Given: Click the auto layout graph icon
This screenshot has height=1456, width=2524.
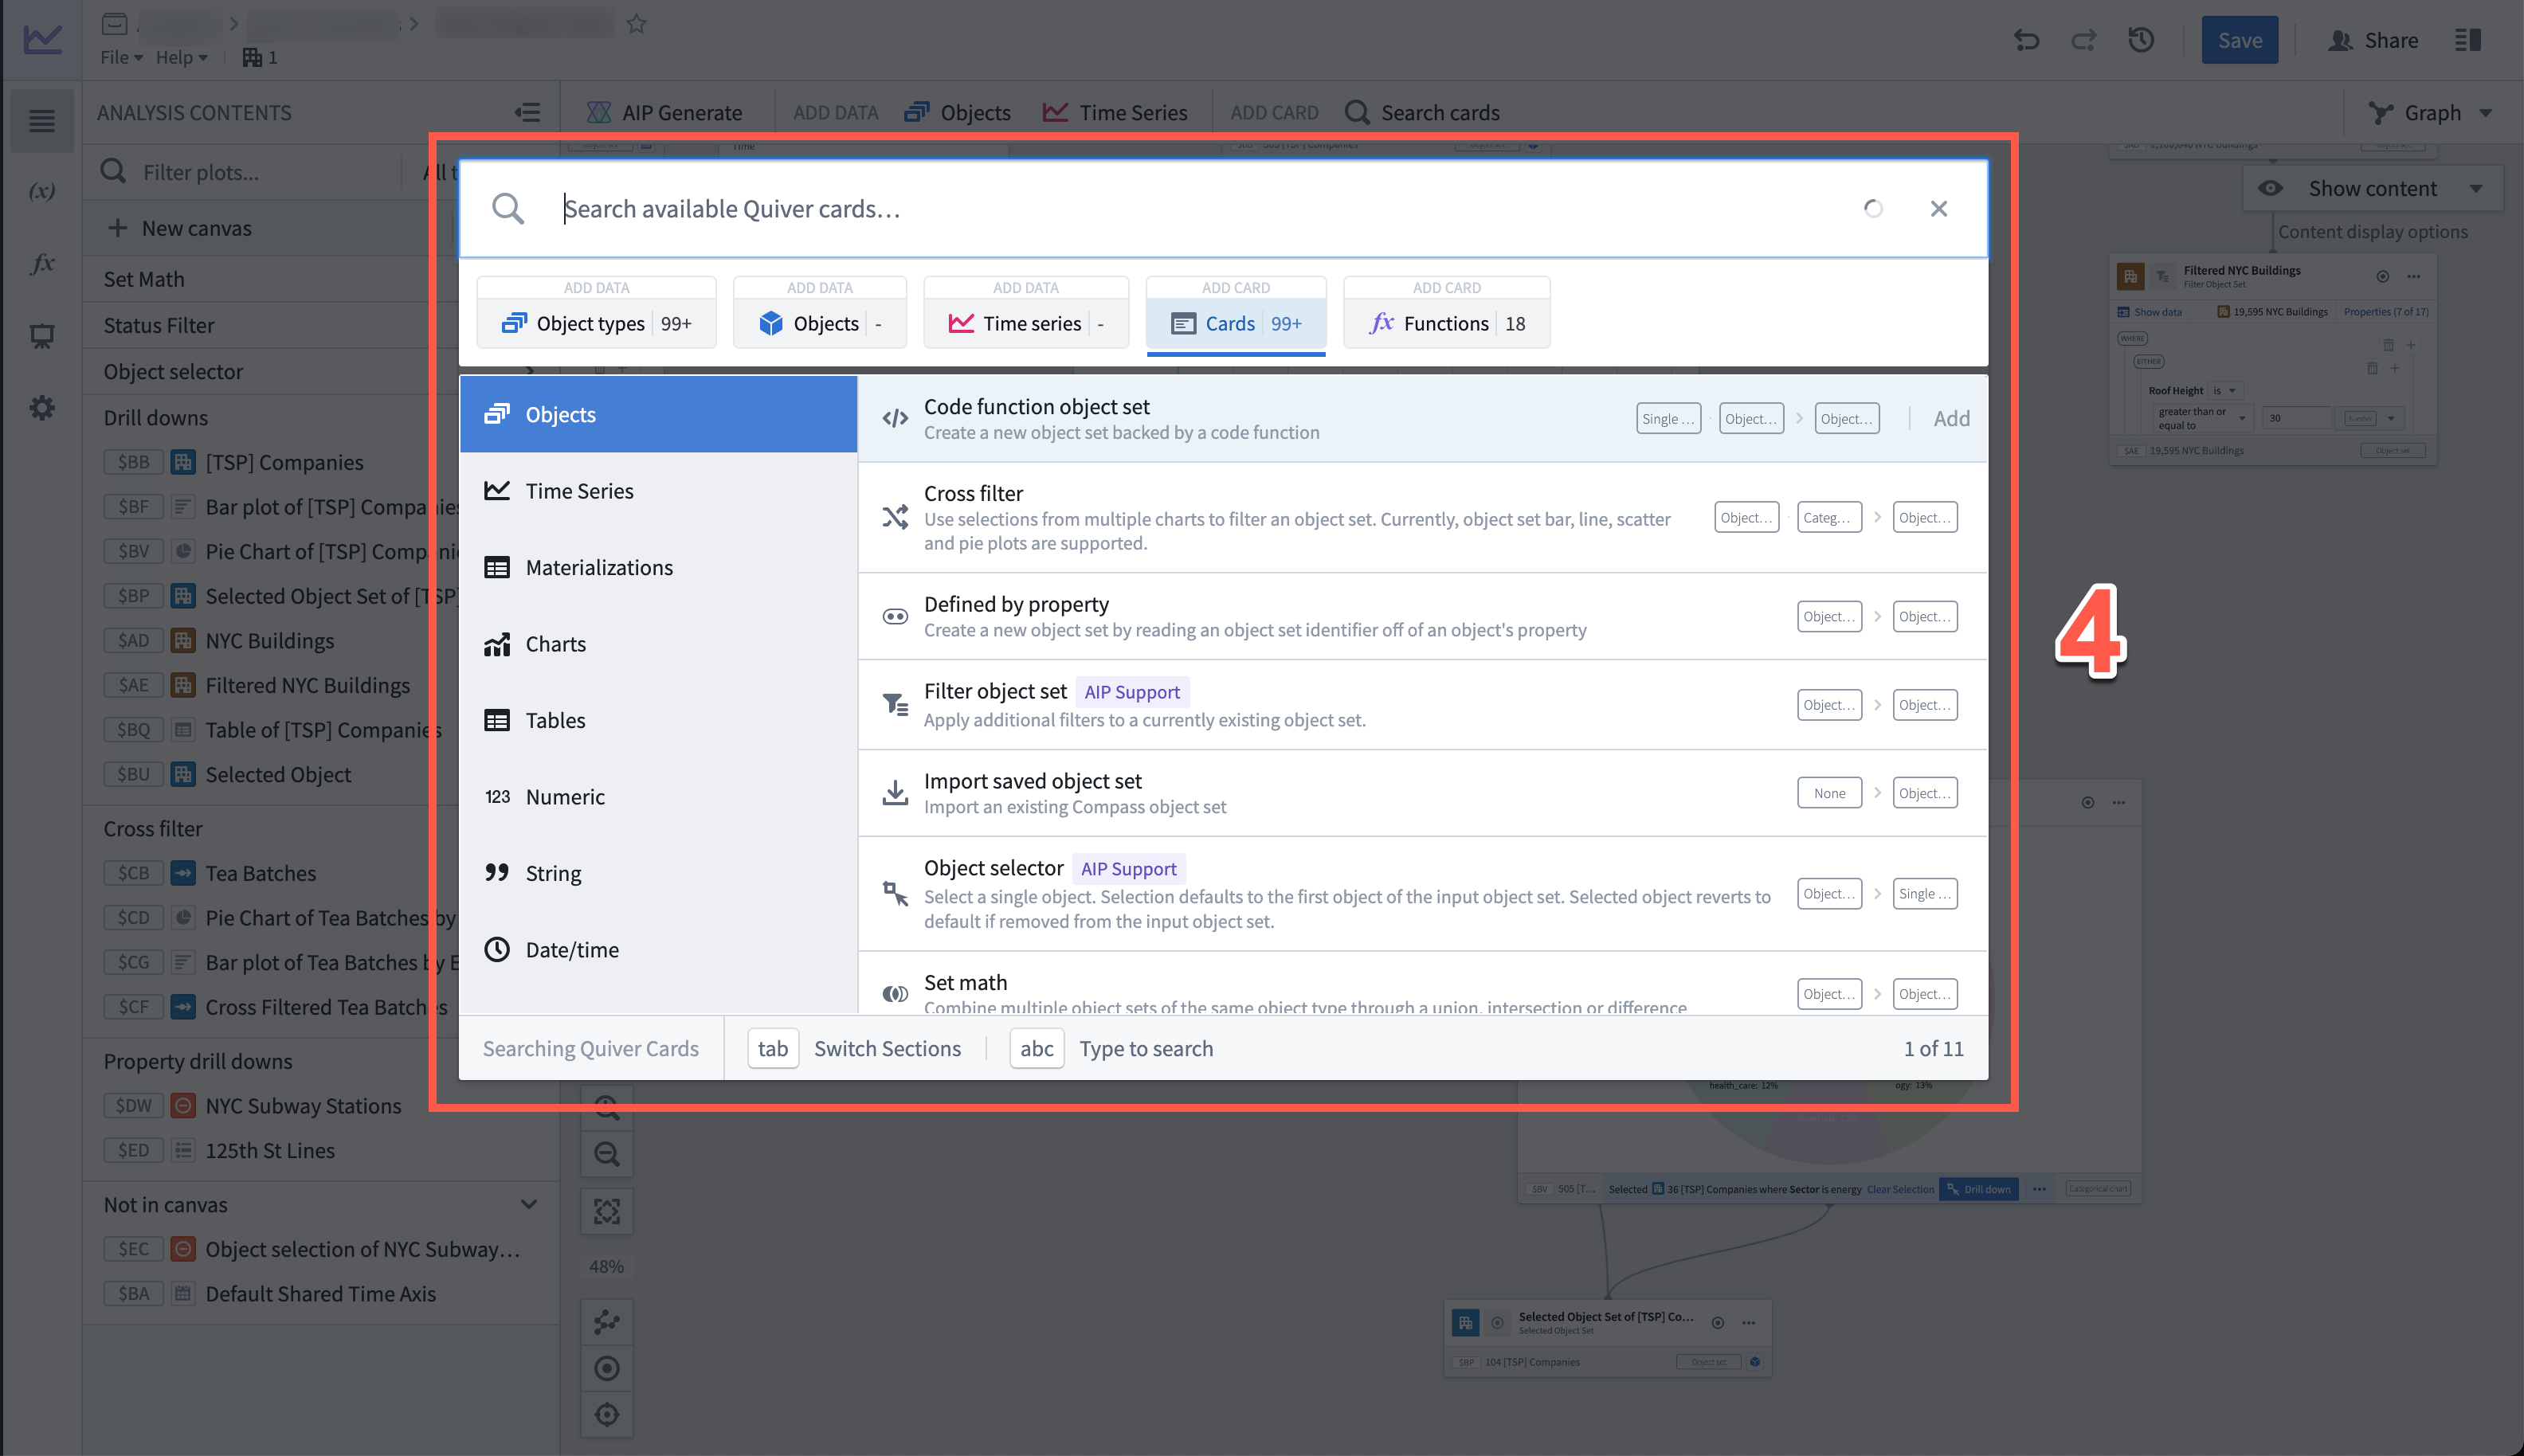Looking at the screenshot, I should point(606,1323).
